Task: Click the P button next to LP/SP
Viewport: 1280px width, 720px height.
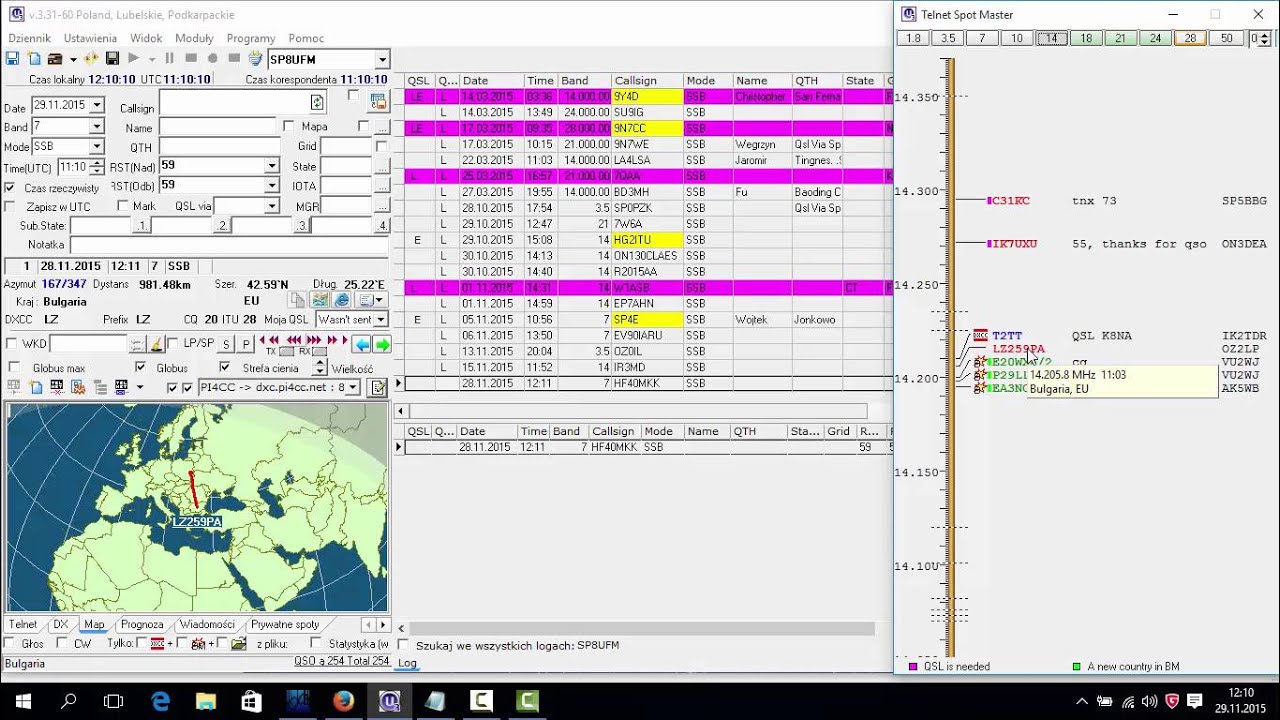Action: coord(246,344)
